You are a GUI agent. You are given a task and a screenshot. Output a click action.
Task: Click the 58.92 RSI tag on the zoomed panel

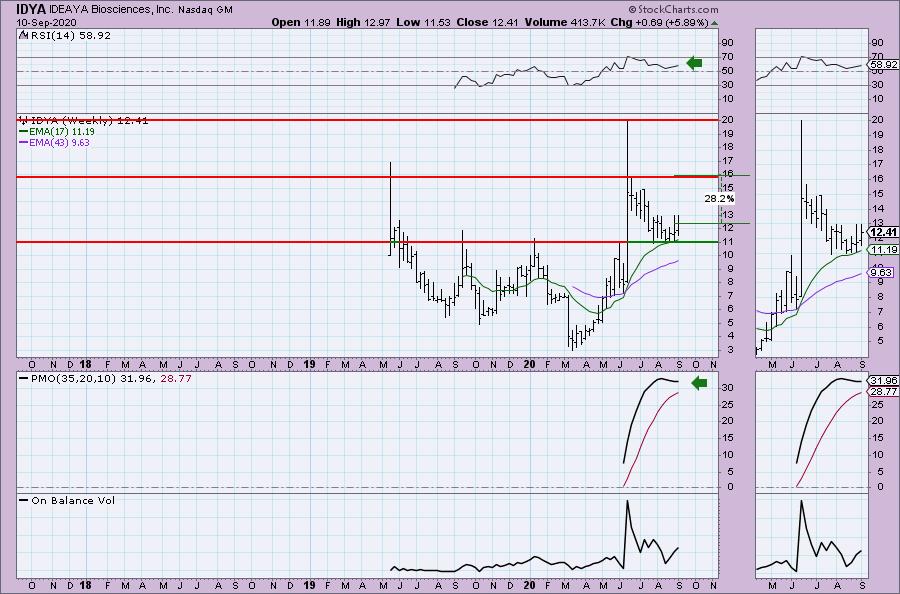[x=884, y=64]
